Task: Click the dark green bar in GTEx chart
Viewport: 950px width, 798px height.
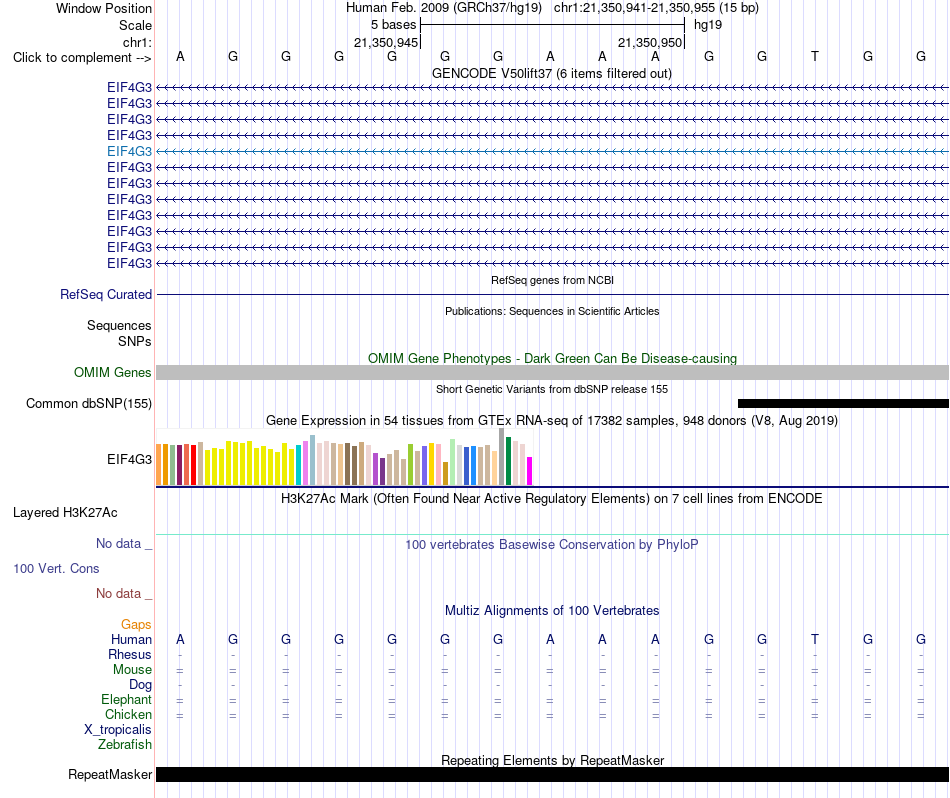Action: tap(508, 461)
